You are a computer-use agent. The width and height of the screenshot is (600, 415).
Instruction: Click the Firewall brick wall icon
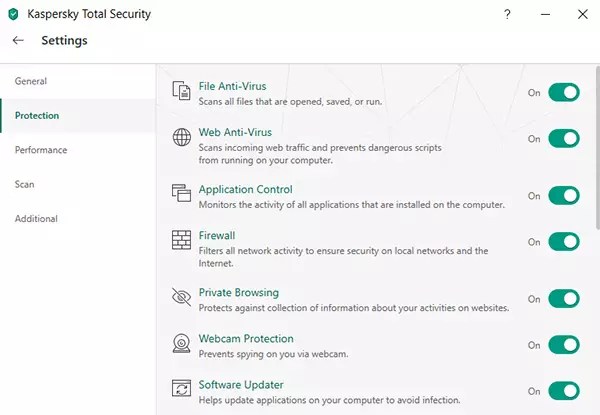(x=182, y=241)
